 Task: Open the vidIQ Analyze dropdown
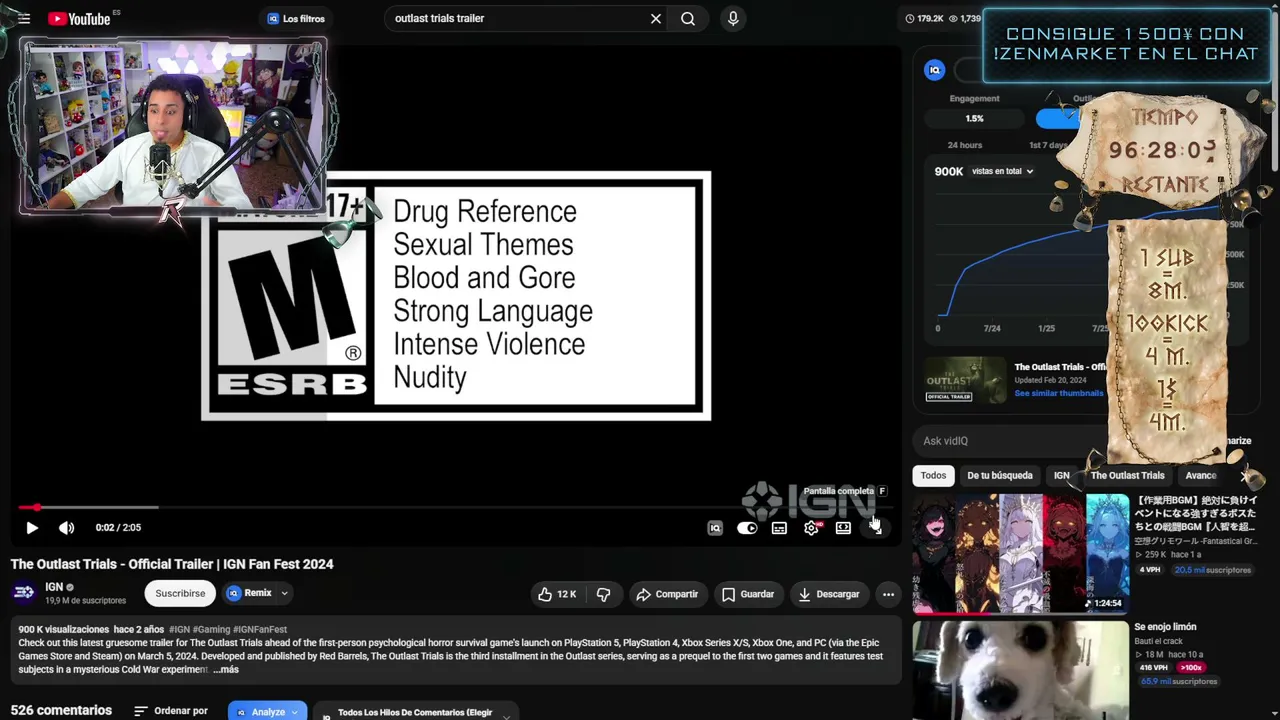click(x=267, y=711)
